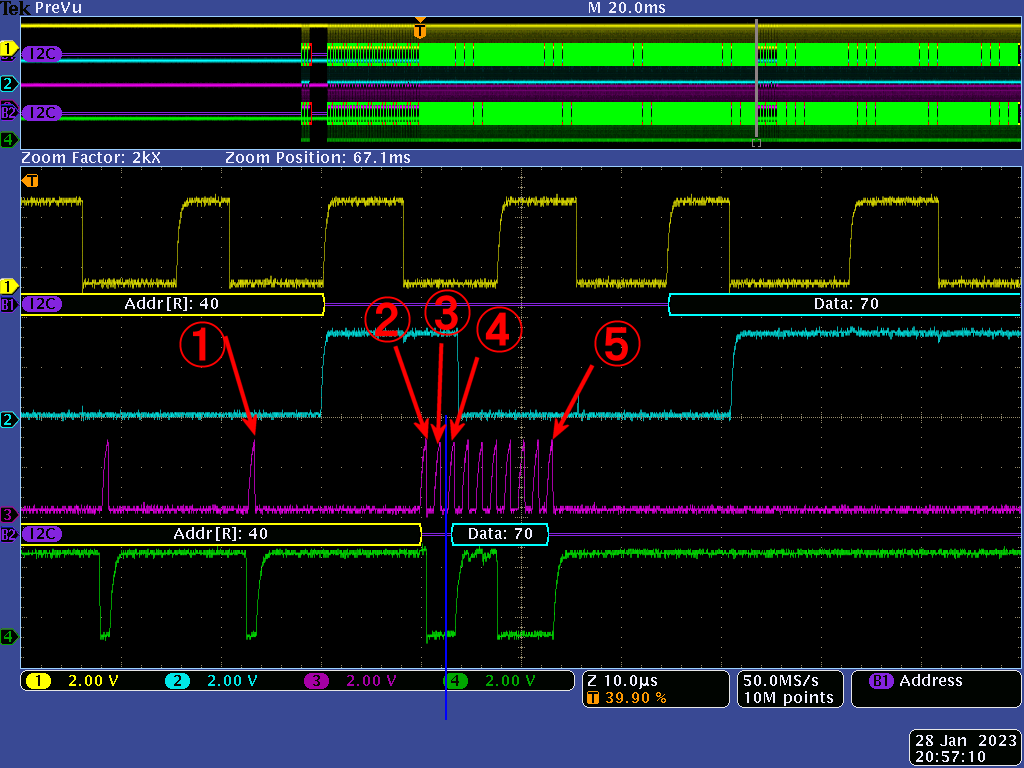This screenshot has width=1024, height=768.
Task: Click the I2C badge on the B2 bus row
Action: (x=42, y=534)
